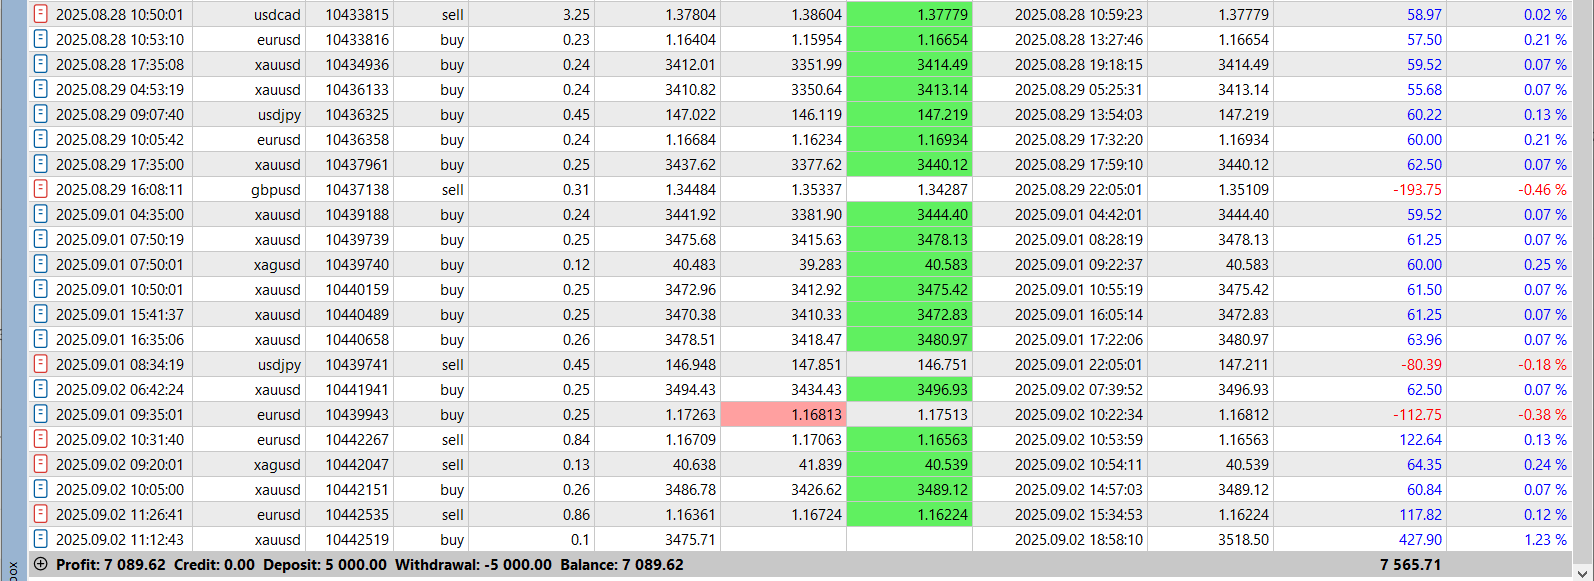Click the green take profit cell 1.16224

tap(909, 514)
